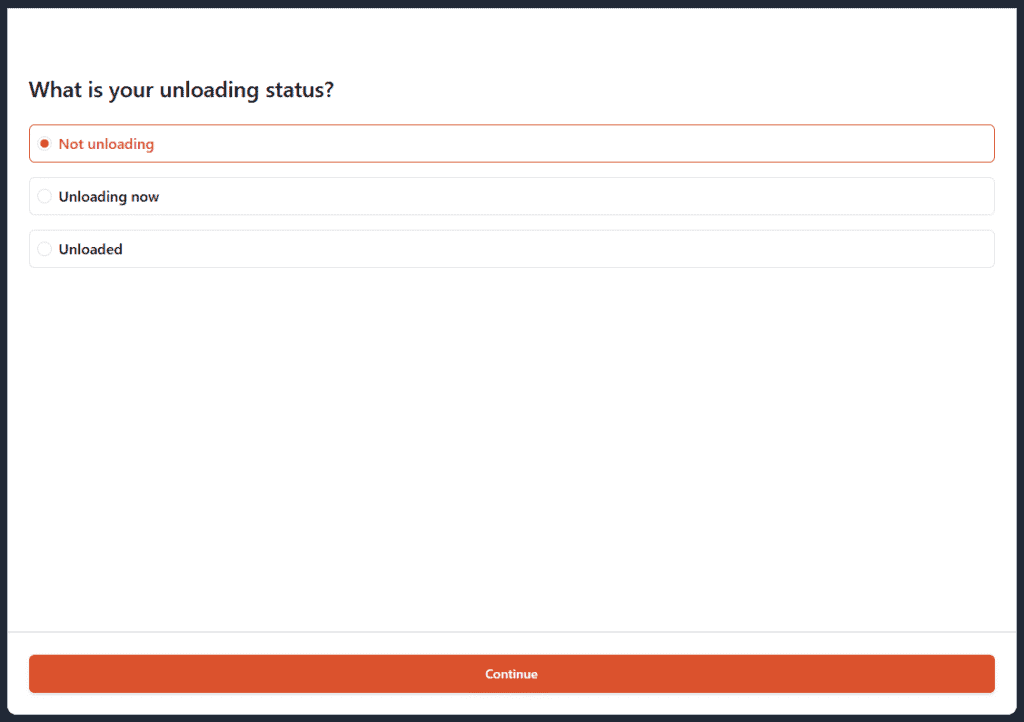1024x722 pixels.
Task: Click the 'Not unloading' label text
Action: pyautogui.click(x=106, y=144)
